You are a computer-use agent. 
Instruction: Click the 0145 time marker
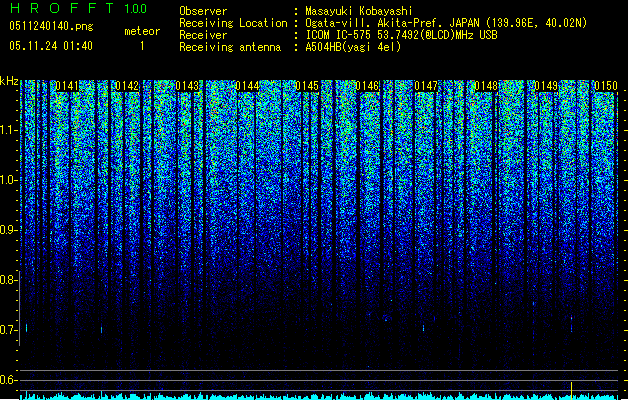[x=307, y=86]
